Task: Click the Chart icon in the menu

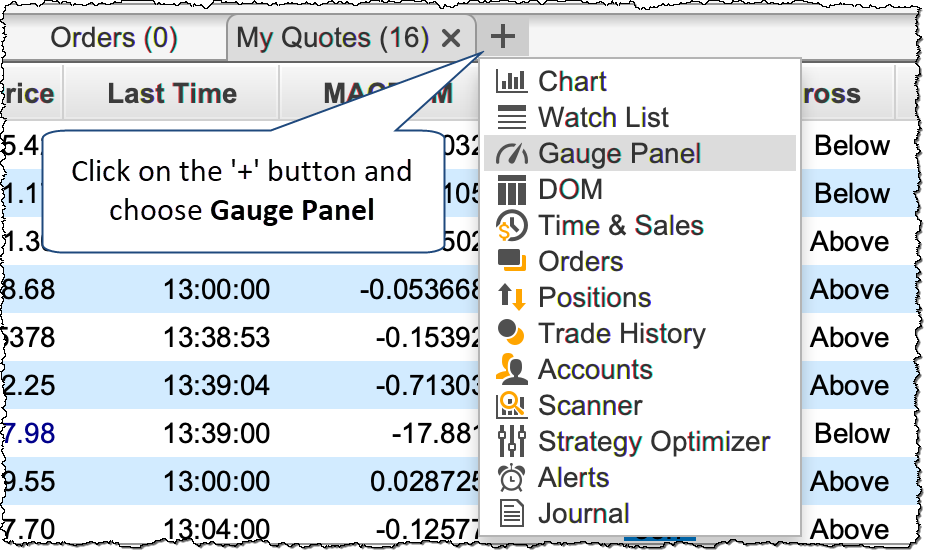Action: pyautogui.click(x=511, y=82)
